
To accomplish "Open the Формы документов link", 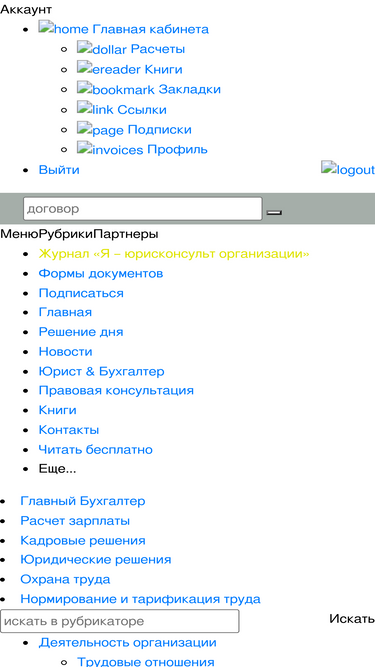I will click(101, 274).
